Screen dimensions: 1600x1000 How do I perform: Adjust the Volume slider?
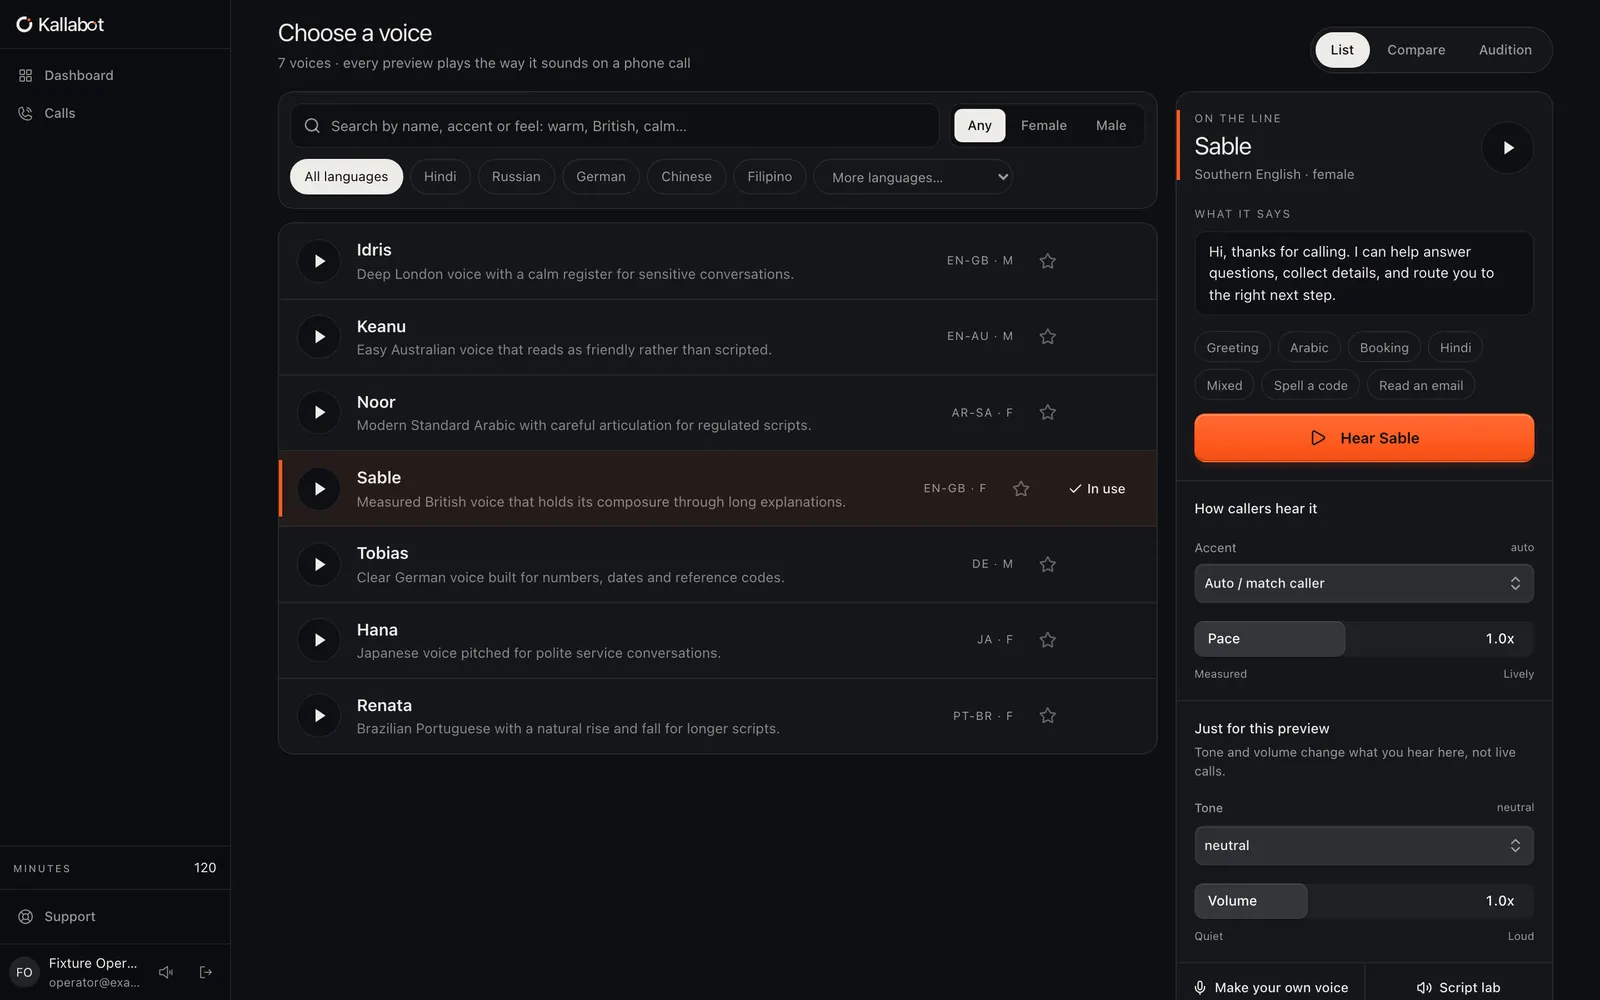tap(1364, 901)
